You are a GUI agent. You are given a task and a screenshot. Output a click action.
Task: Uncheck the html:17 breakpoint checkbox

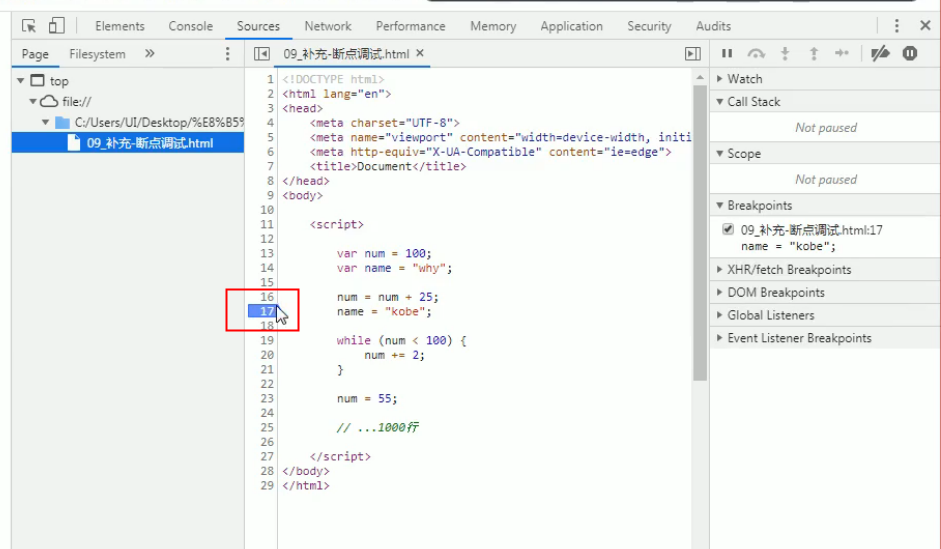tap(728, 229)
